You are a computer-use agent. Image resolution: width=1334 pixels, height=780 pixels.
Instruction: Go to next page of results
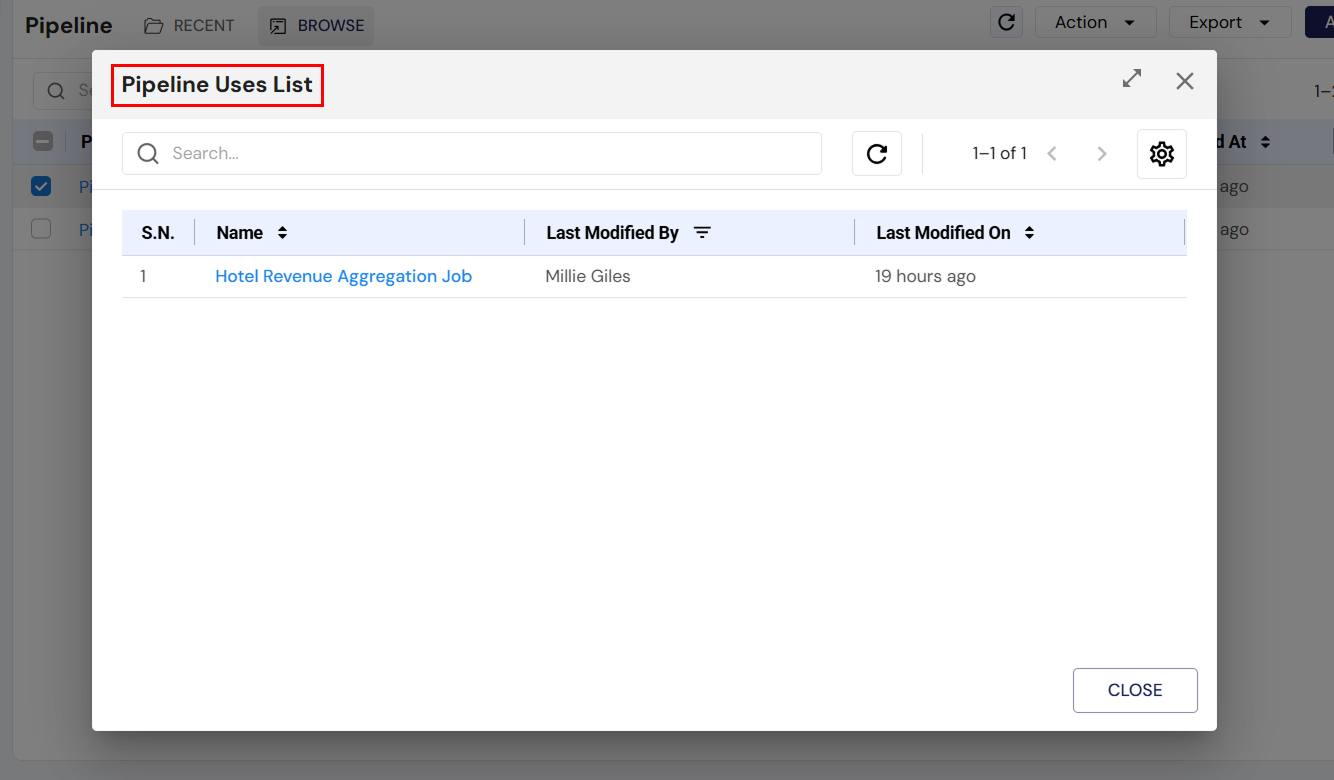coord(1101,153)
